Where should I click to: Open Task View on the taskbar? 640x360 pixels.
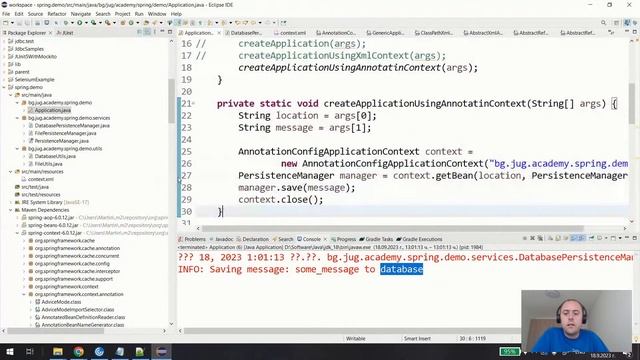pyautogui.click(x=29, y=351)
